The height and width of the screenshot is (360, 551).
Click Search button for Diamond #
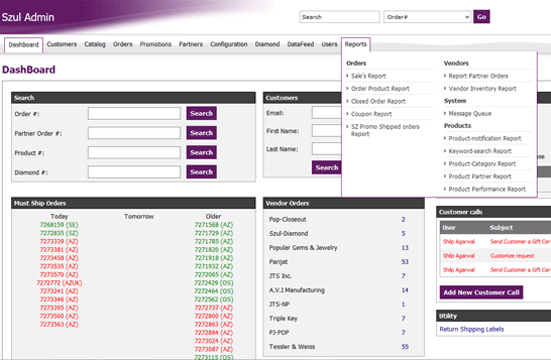201,172
